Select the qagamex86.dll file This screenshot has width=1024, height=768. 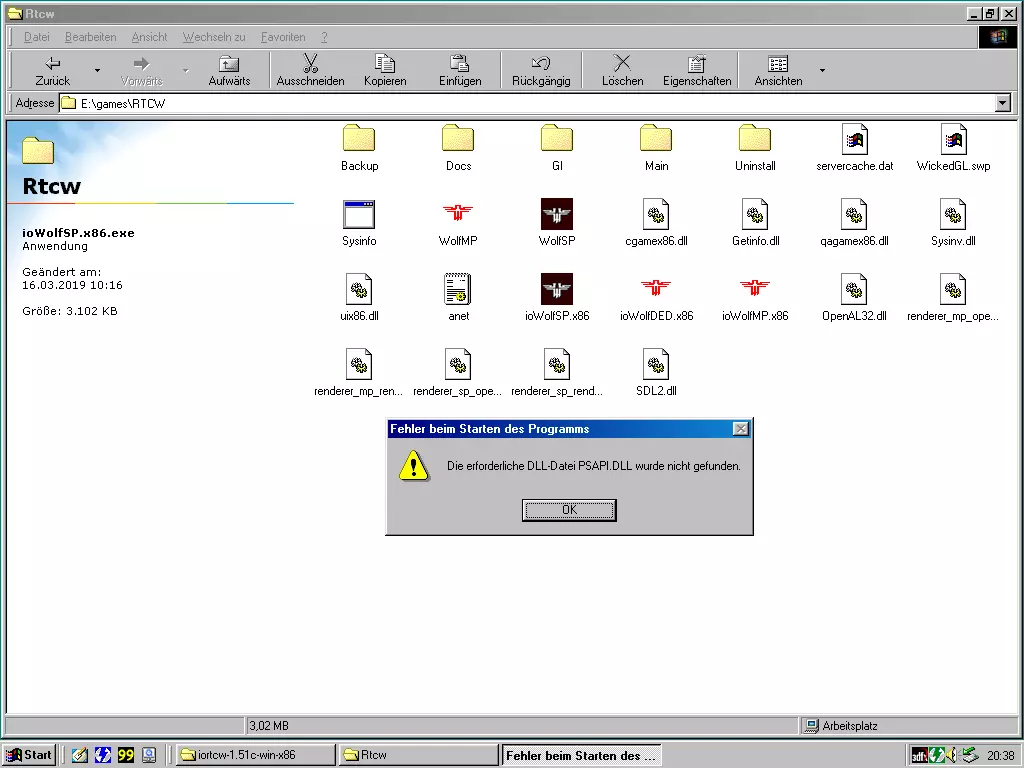854,223
